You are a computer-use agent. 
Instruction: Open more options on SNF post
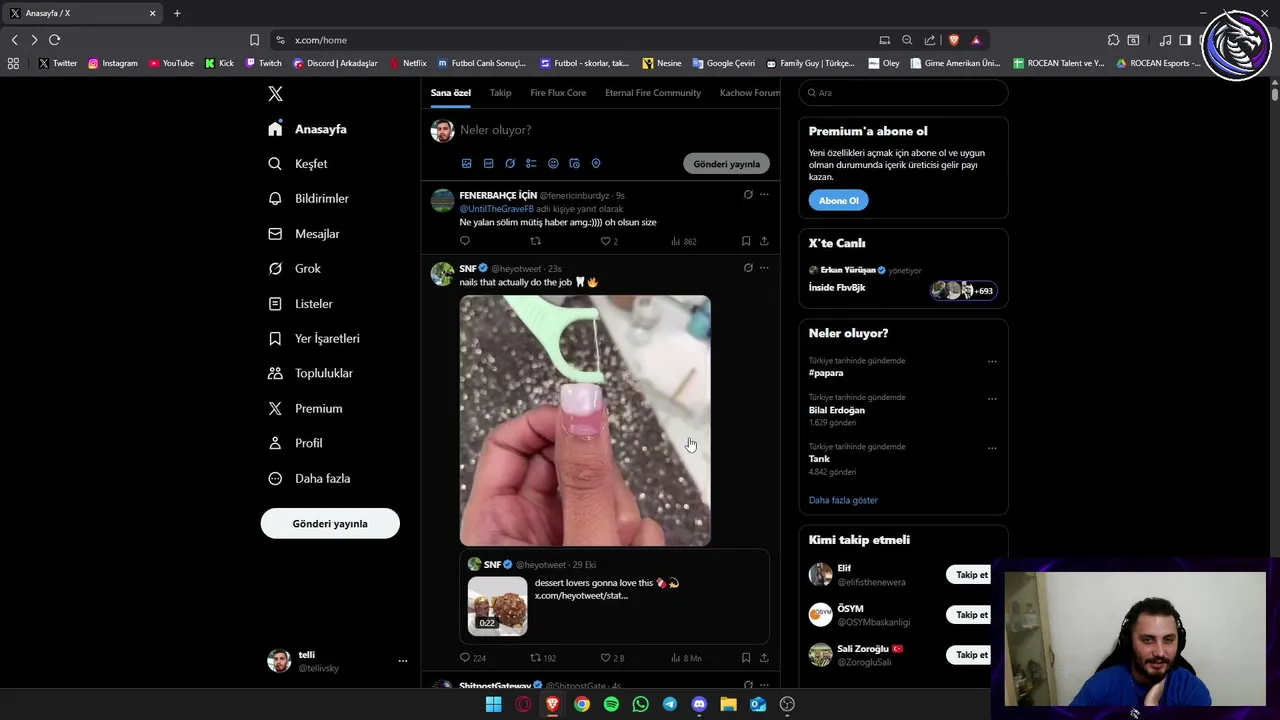[764, 268]
